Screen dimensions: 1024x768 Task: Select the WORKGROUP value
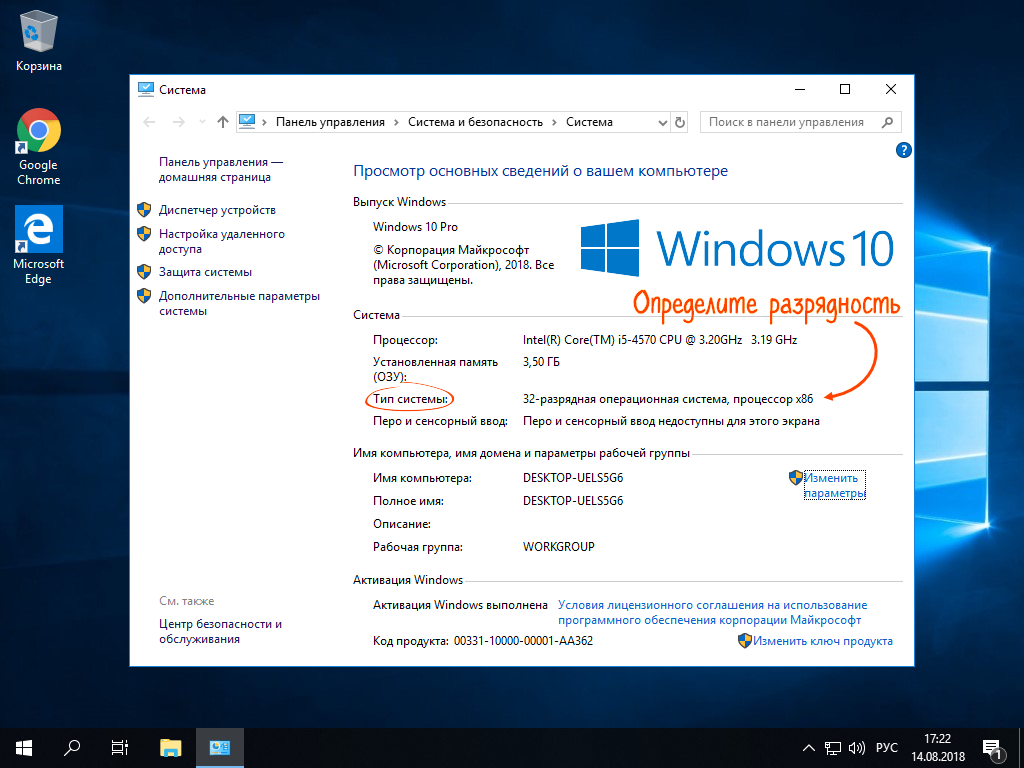pos(559,547)
